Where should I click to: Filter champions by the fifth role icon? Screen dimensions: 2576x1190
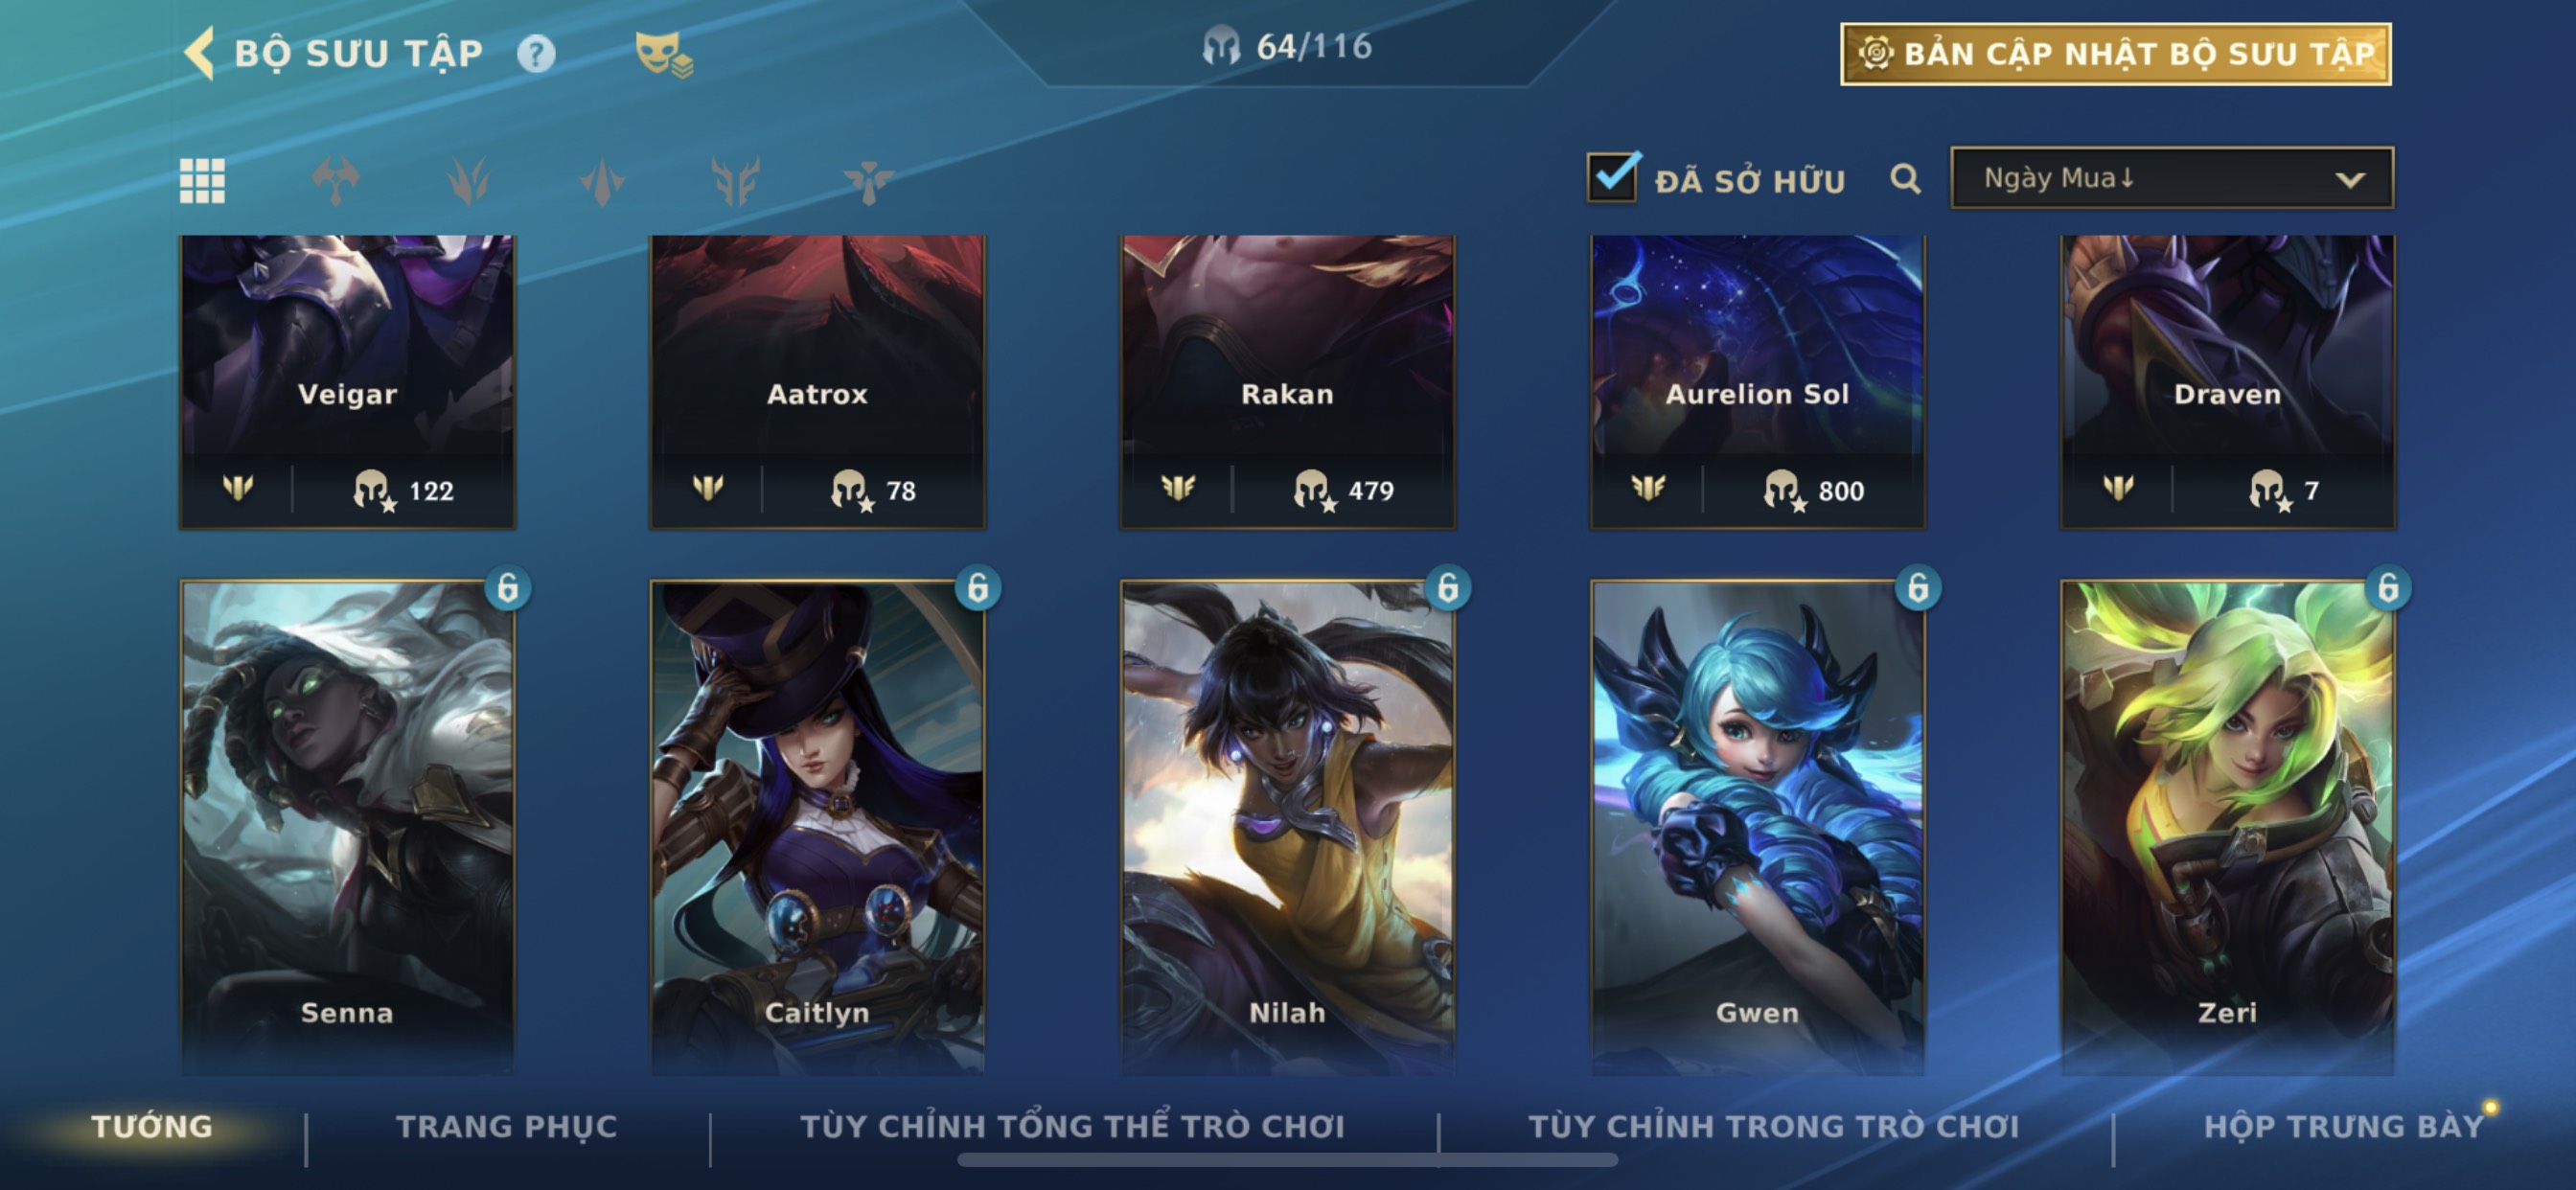869,181
